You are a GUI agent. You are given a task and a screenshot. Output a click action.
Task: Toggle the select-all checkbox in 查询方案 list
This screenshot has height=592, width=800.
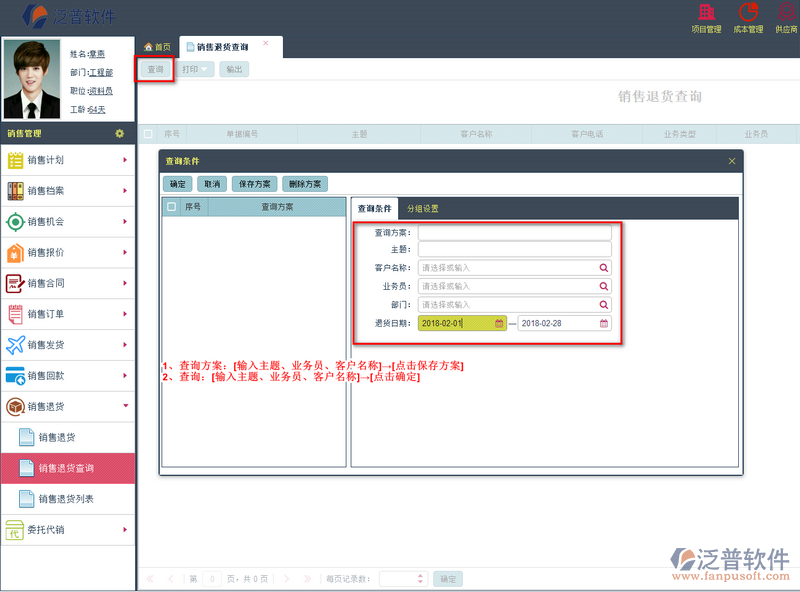point(172,207)
